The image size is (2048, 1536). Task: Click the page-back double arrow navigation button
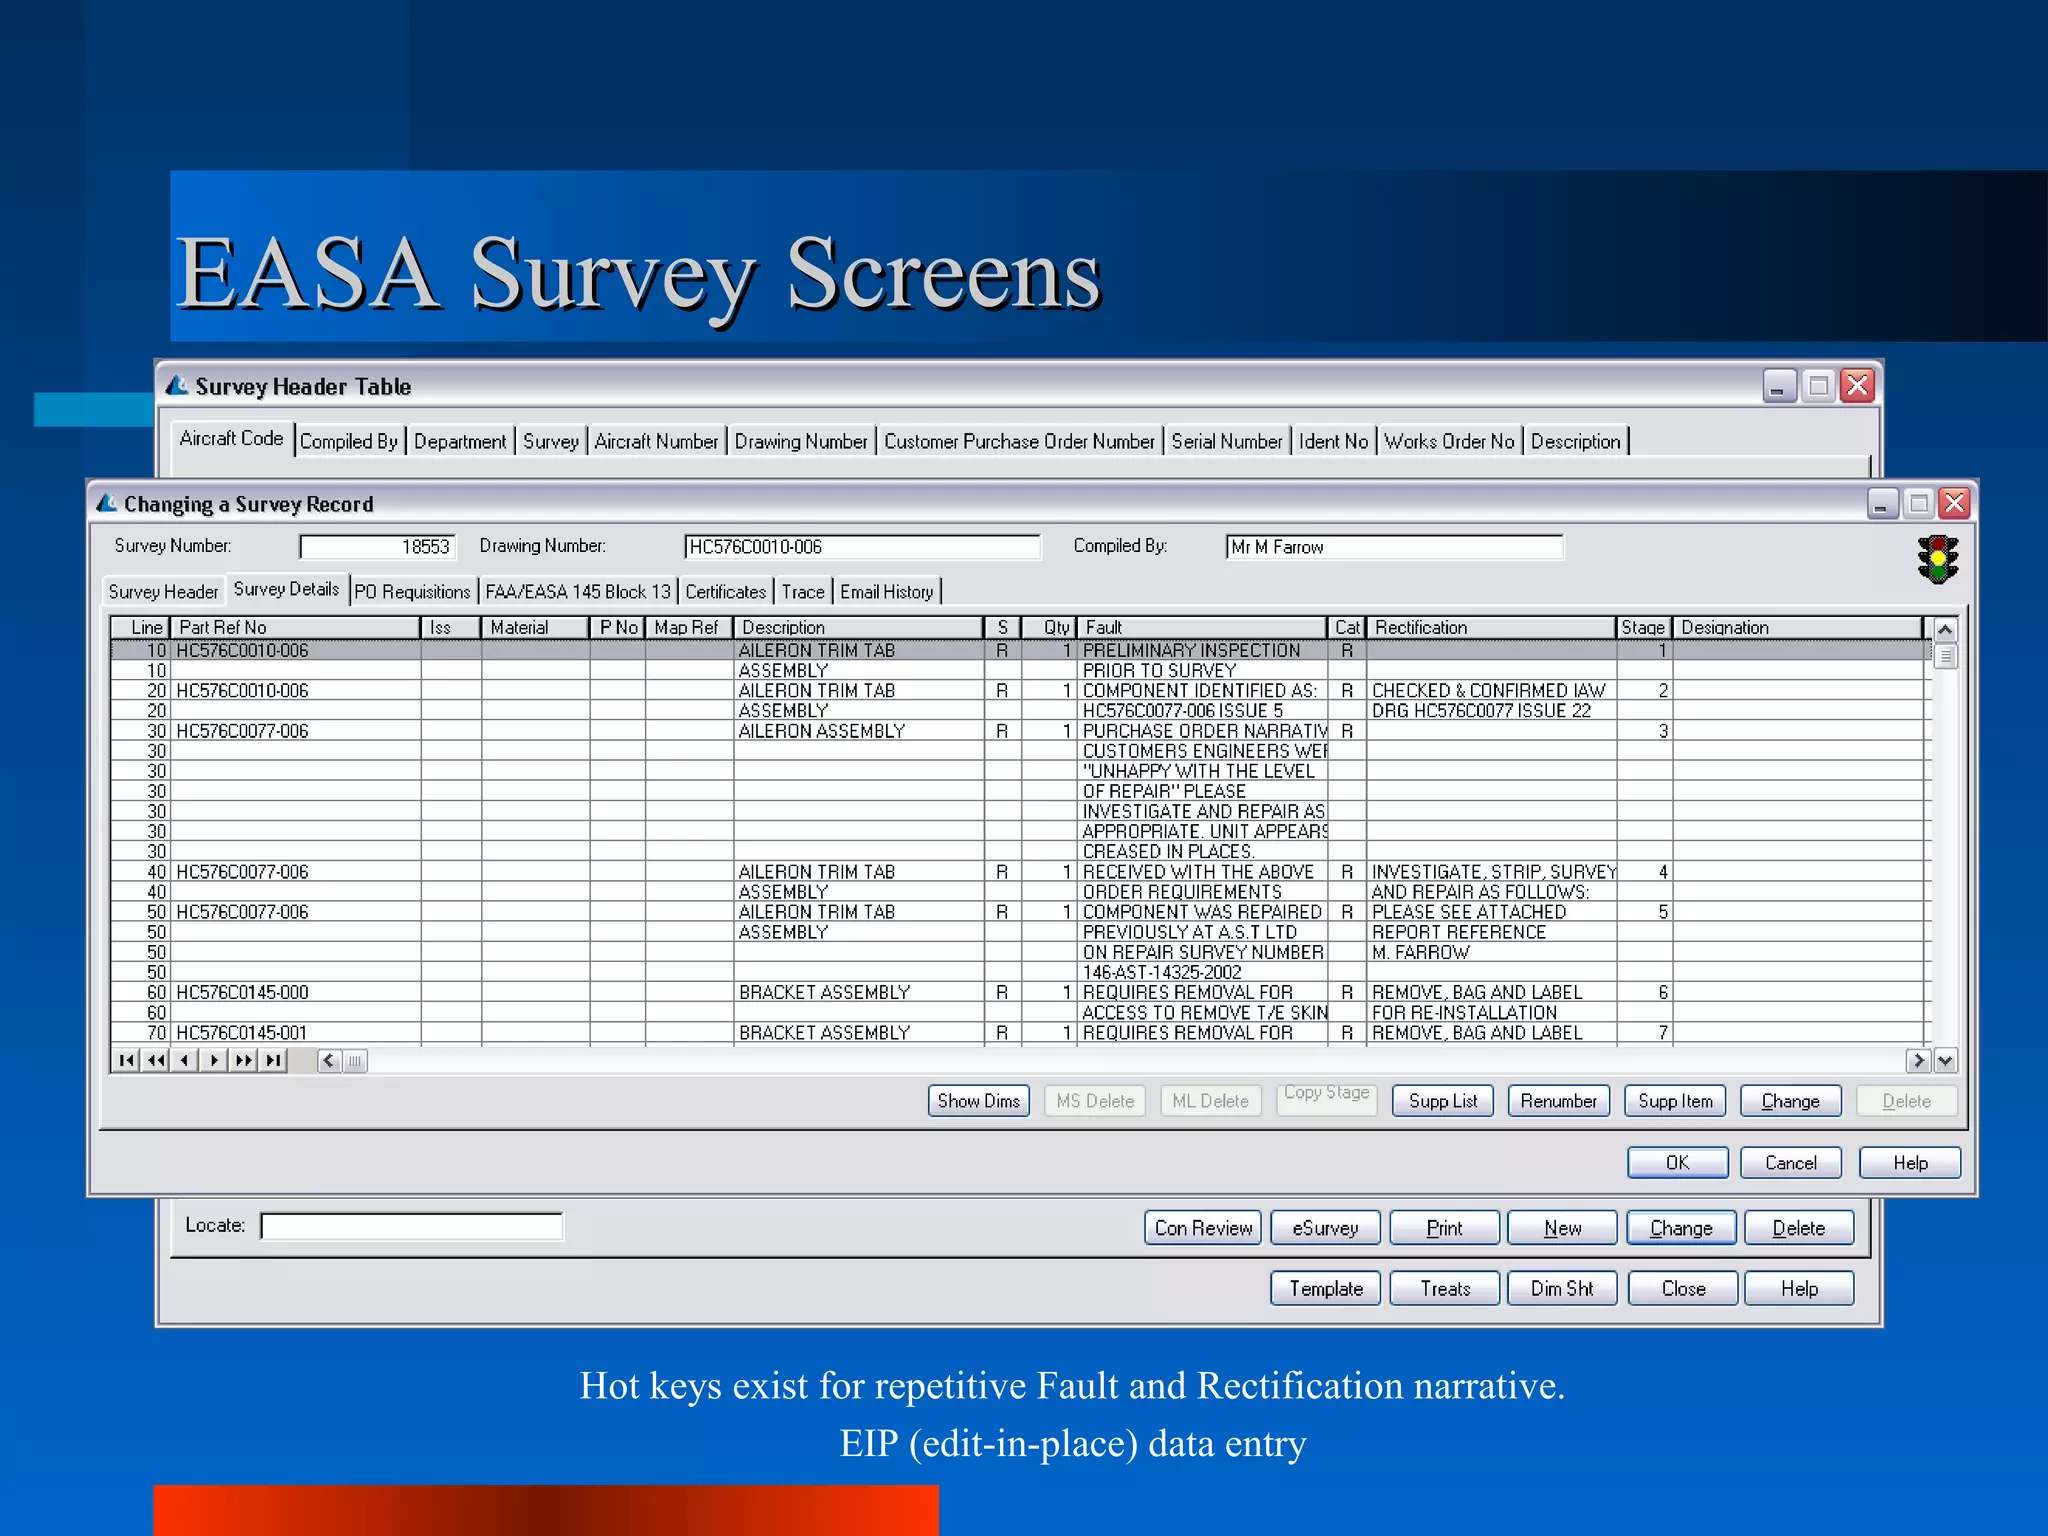point(155,1060)
